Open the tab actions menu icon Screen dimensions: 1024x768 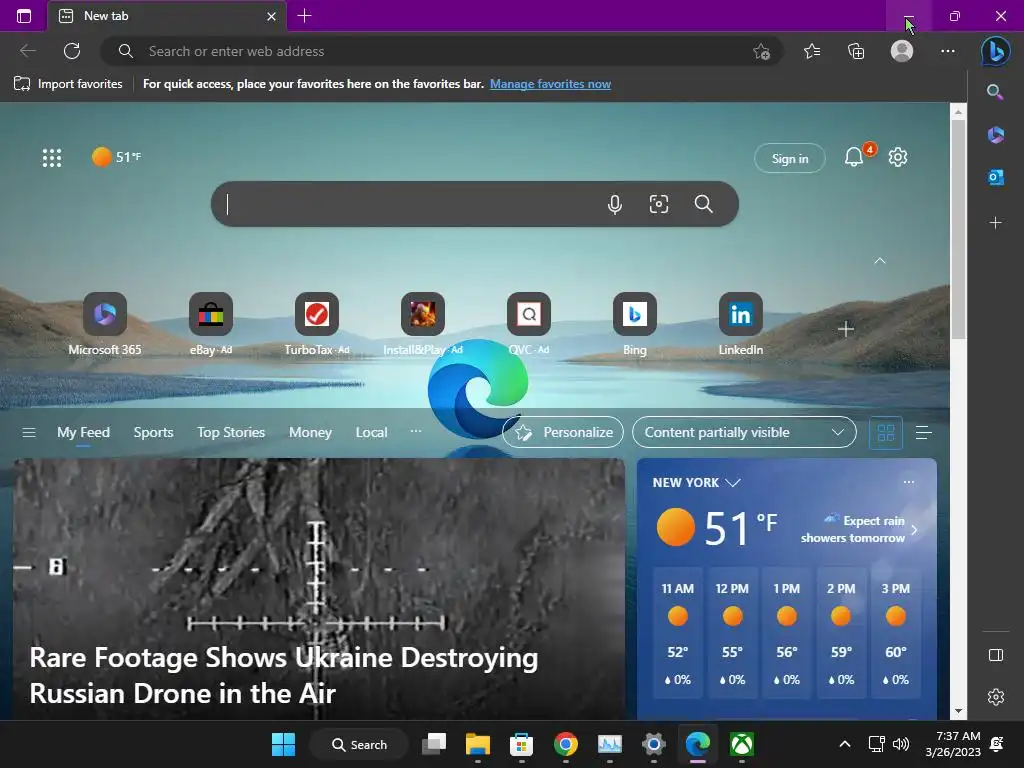coord(24,16)
